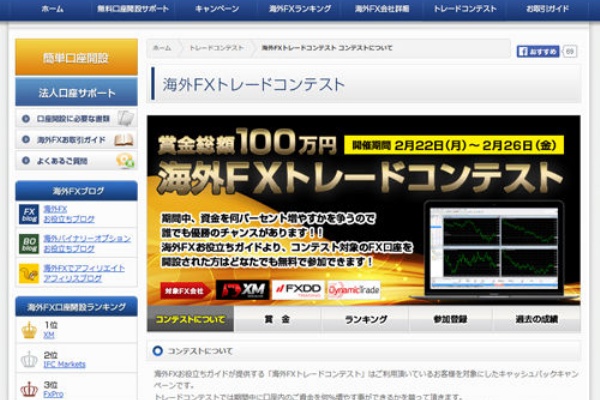The width and height of the screenshot is (600, 400).
Task: Open the 海外バイナリーオプション お役立ちブログ link
Action: click(x=87, y=243)
